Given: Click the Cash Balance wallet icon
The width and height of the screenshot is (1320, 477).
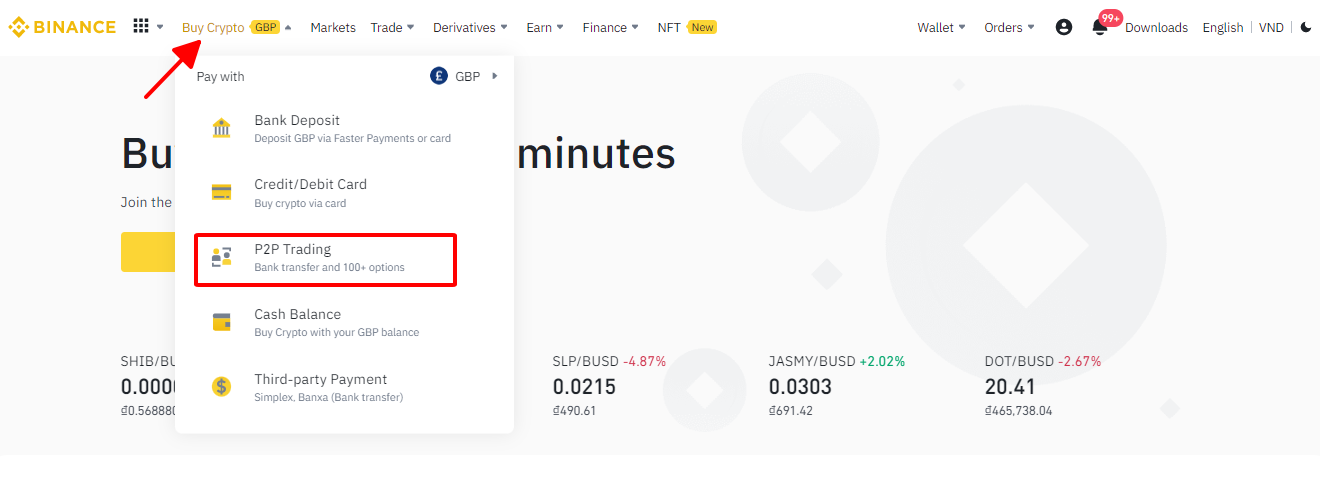Looking at the screenshot, I should click(221, 322).
